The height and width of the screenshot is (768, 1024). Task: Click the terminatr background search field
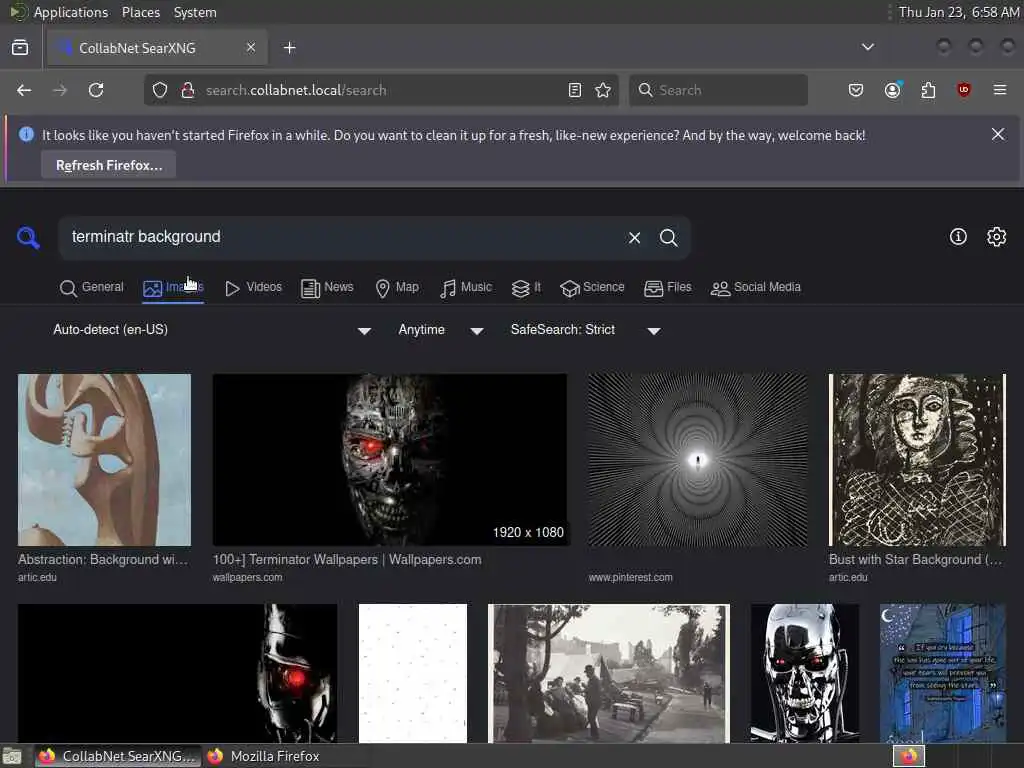[x=340, y=237]
